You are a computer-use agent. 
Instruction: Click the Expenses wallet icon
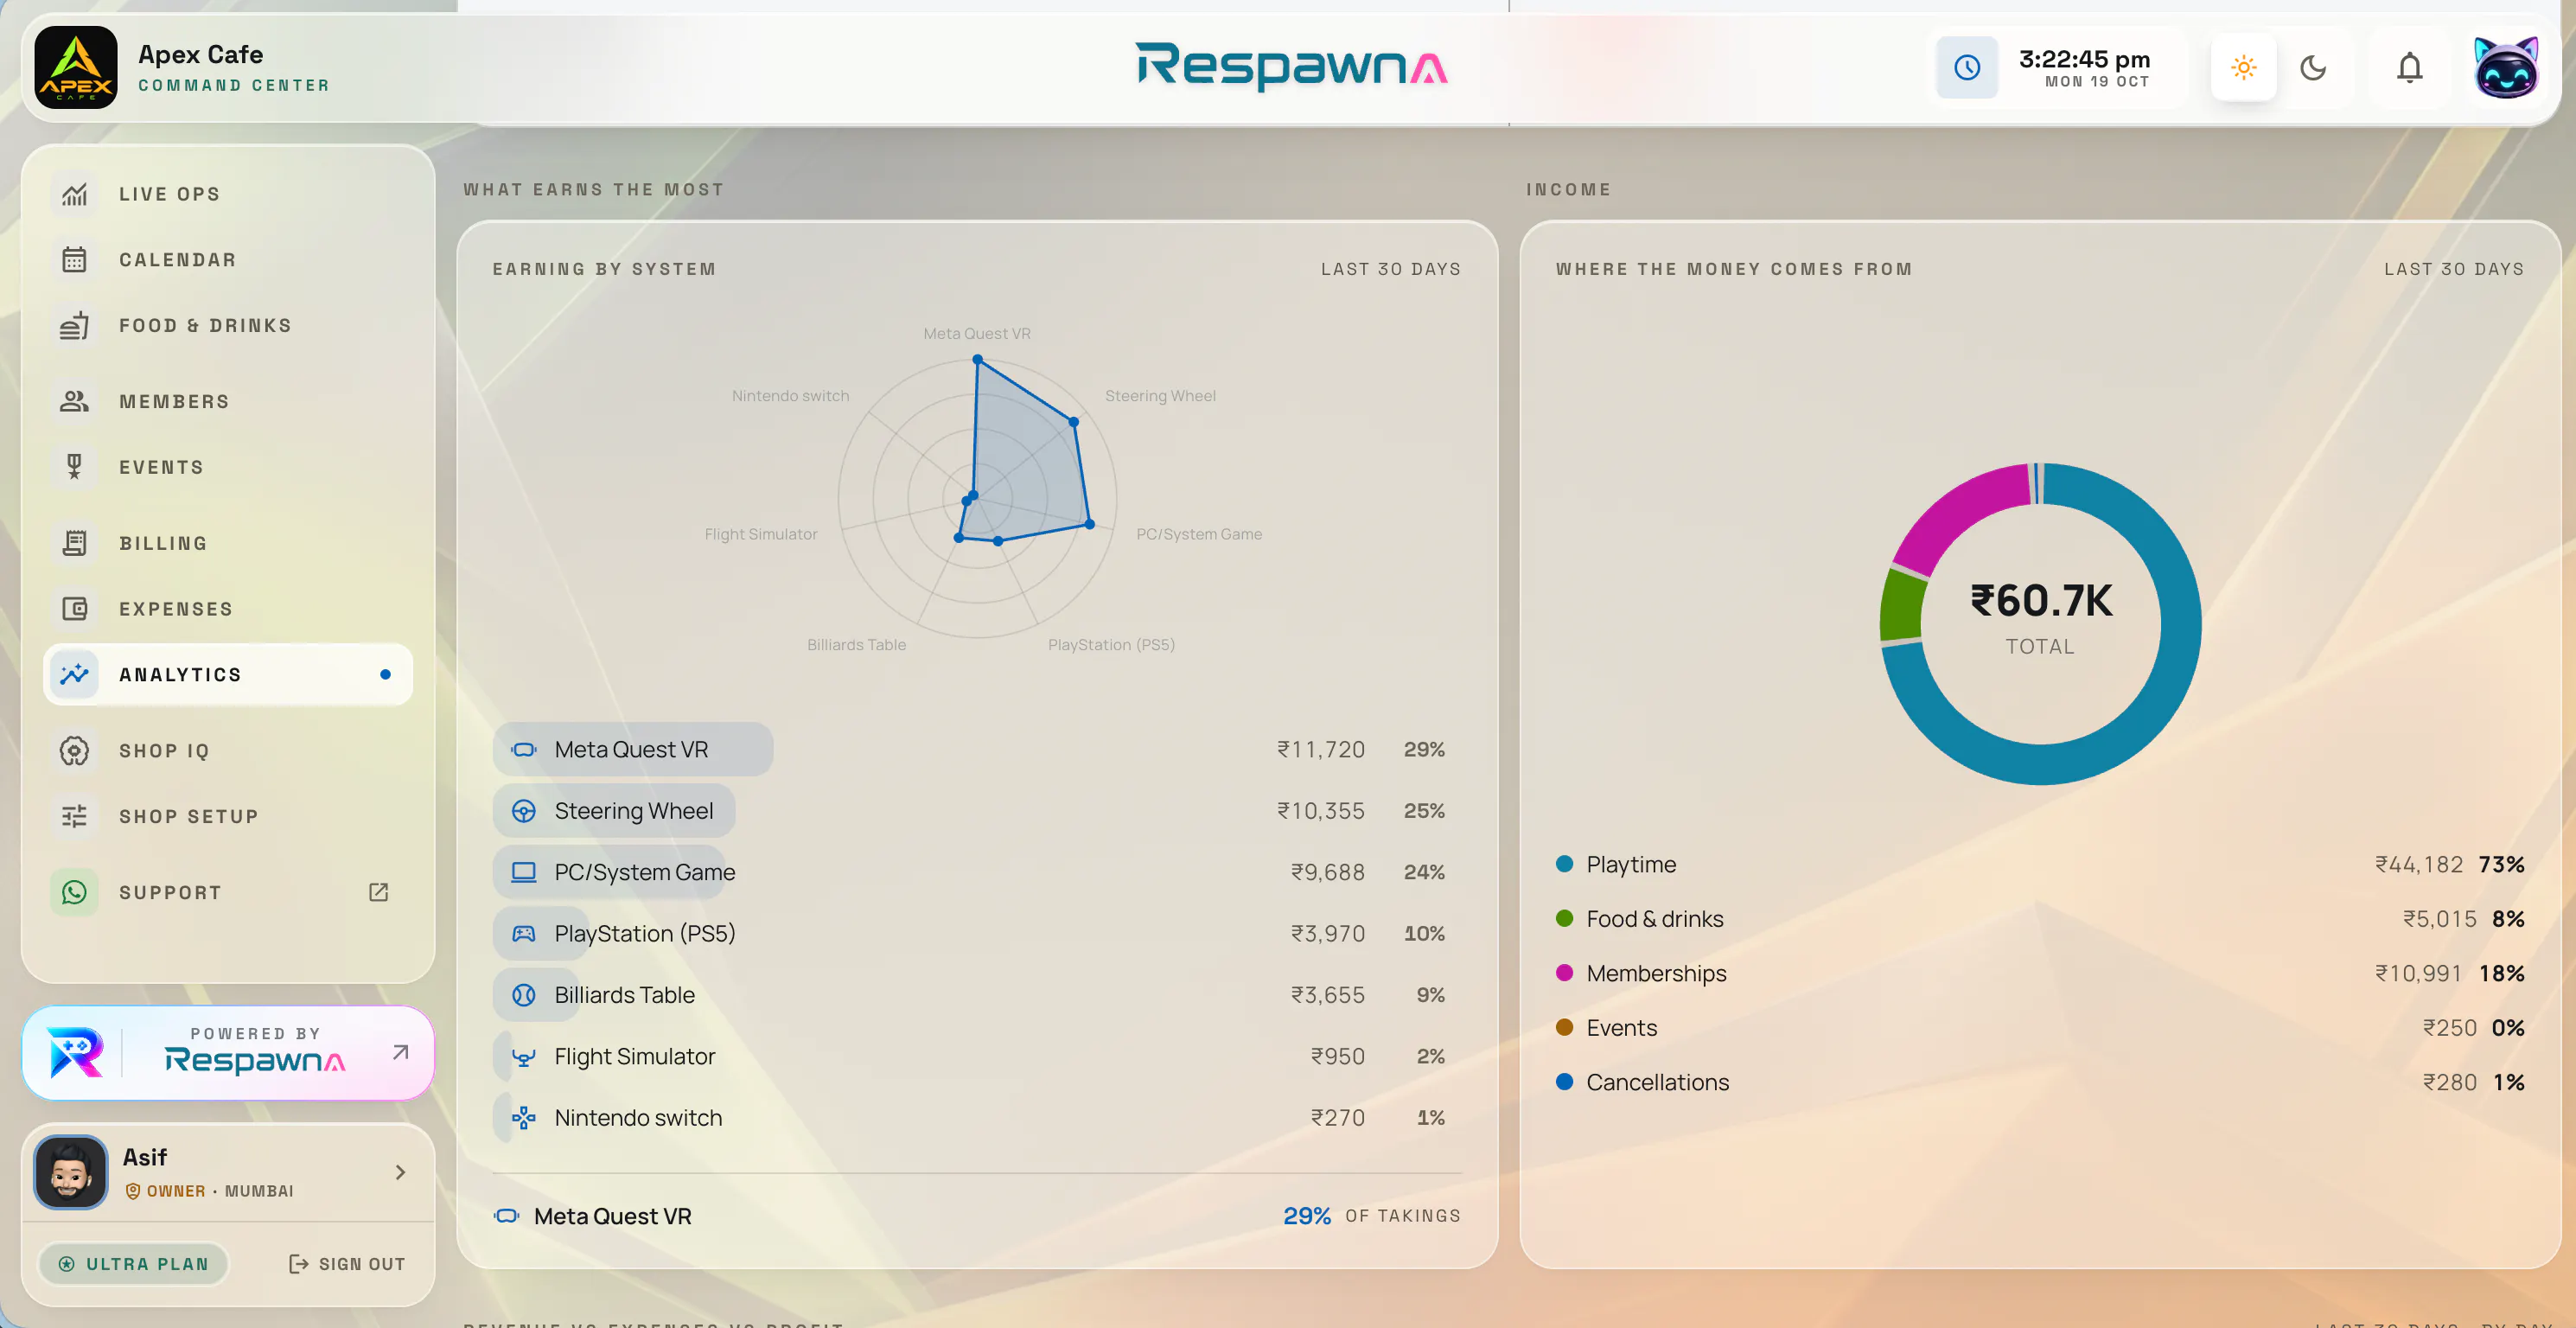click(75, 609)
